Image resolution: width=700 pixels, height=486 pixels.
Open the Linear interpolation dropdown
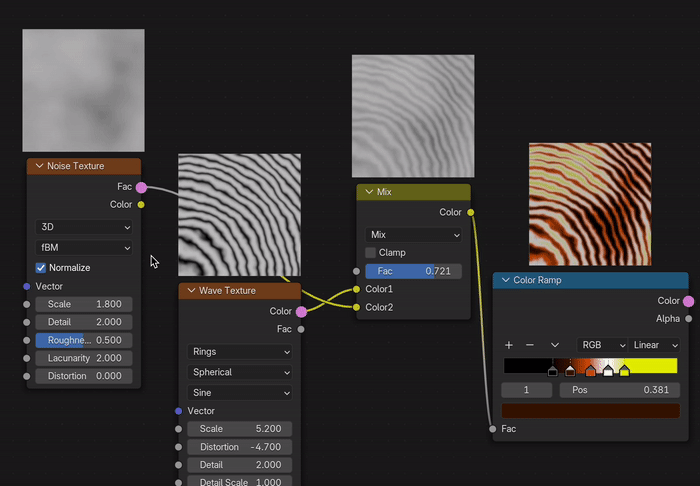tap(654, 345)
